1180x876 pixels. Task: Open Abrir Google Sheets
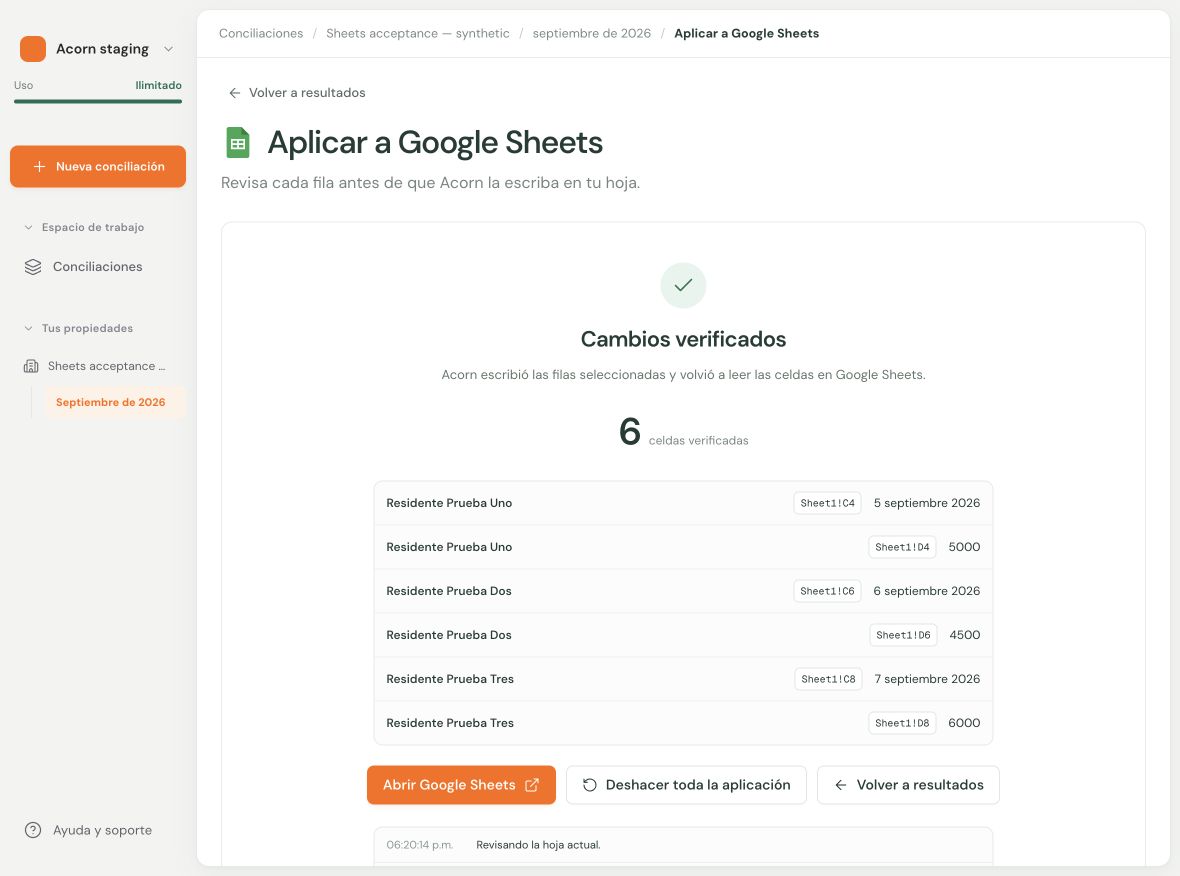(461, 785)
